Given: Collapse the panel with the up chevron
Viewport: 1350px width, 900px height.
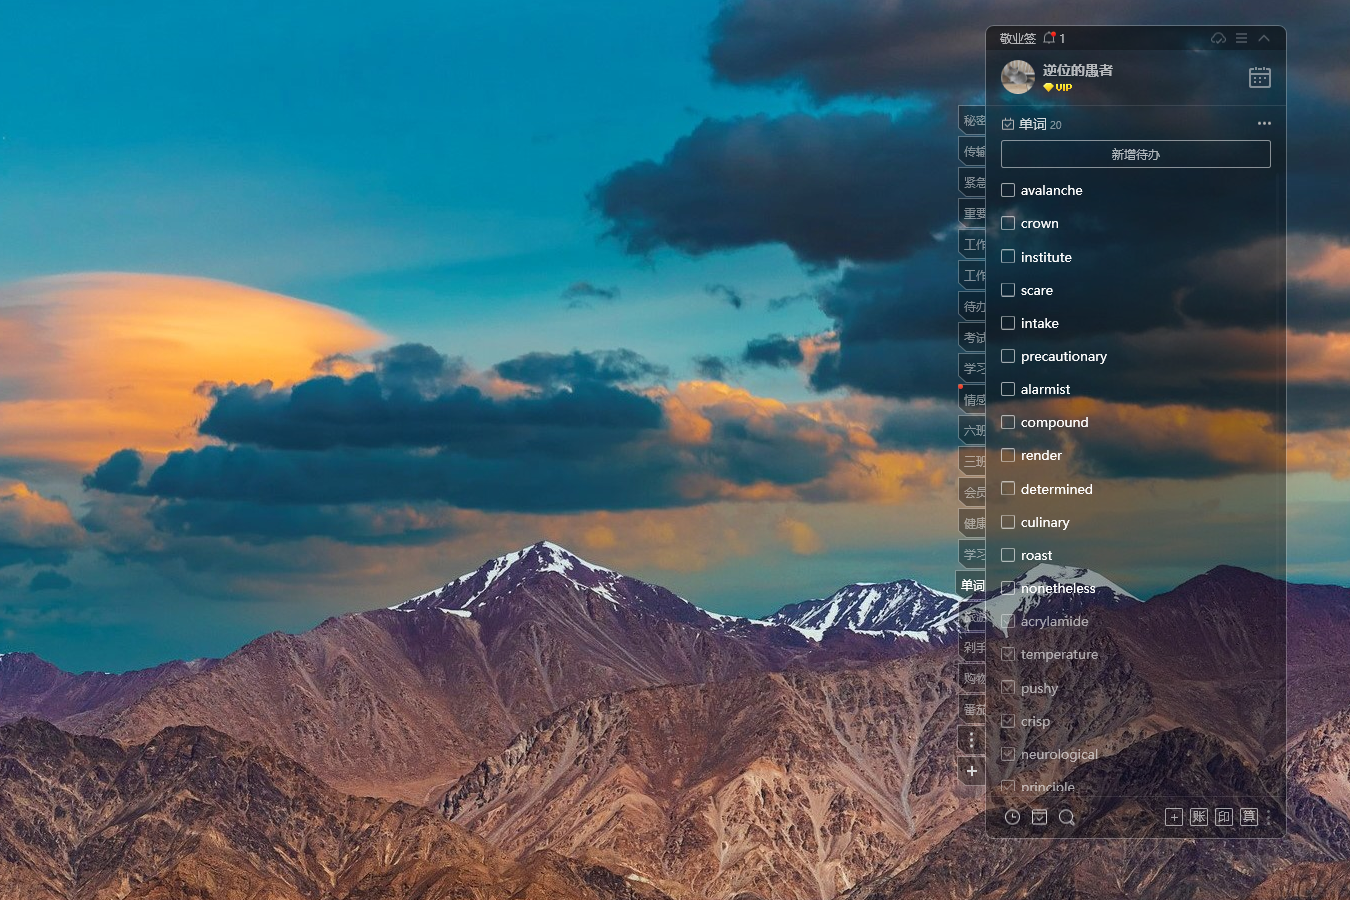Looking at the screenshot, I should tap(1264, 38).
